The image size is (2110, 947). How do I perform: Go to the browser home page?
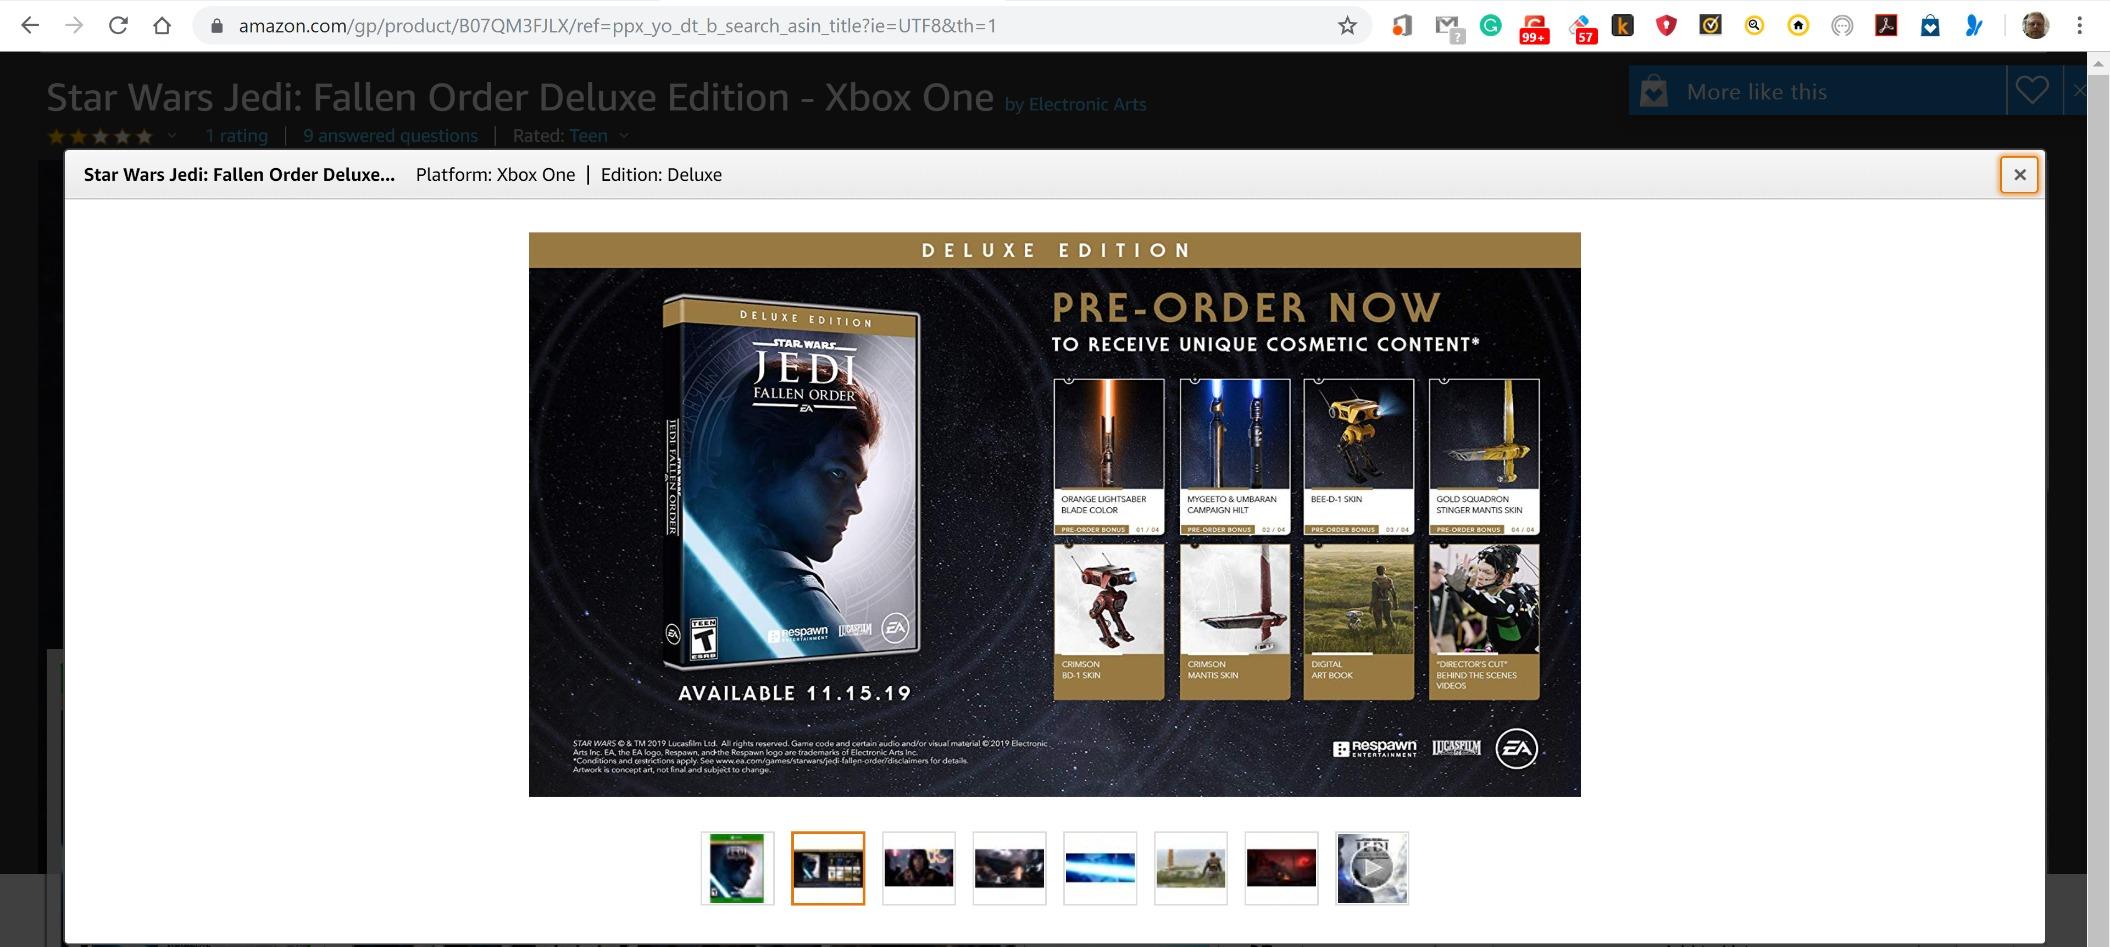[162, 26]
